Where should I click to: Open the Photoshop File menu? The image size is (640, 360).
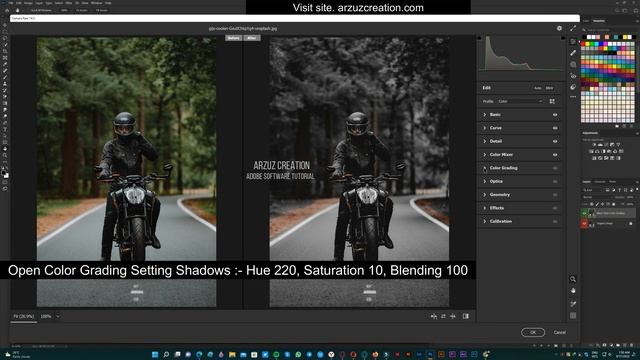click(10, 3)
